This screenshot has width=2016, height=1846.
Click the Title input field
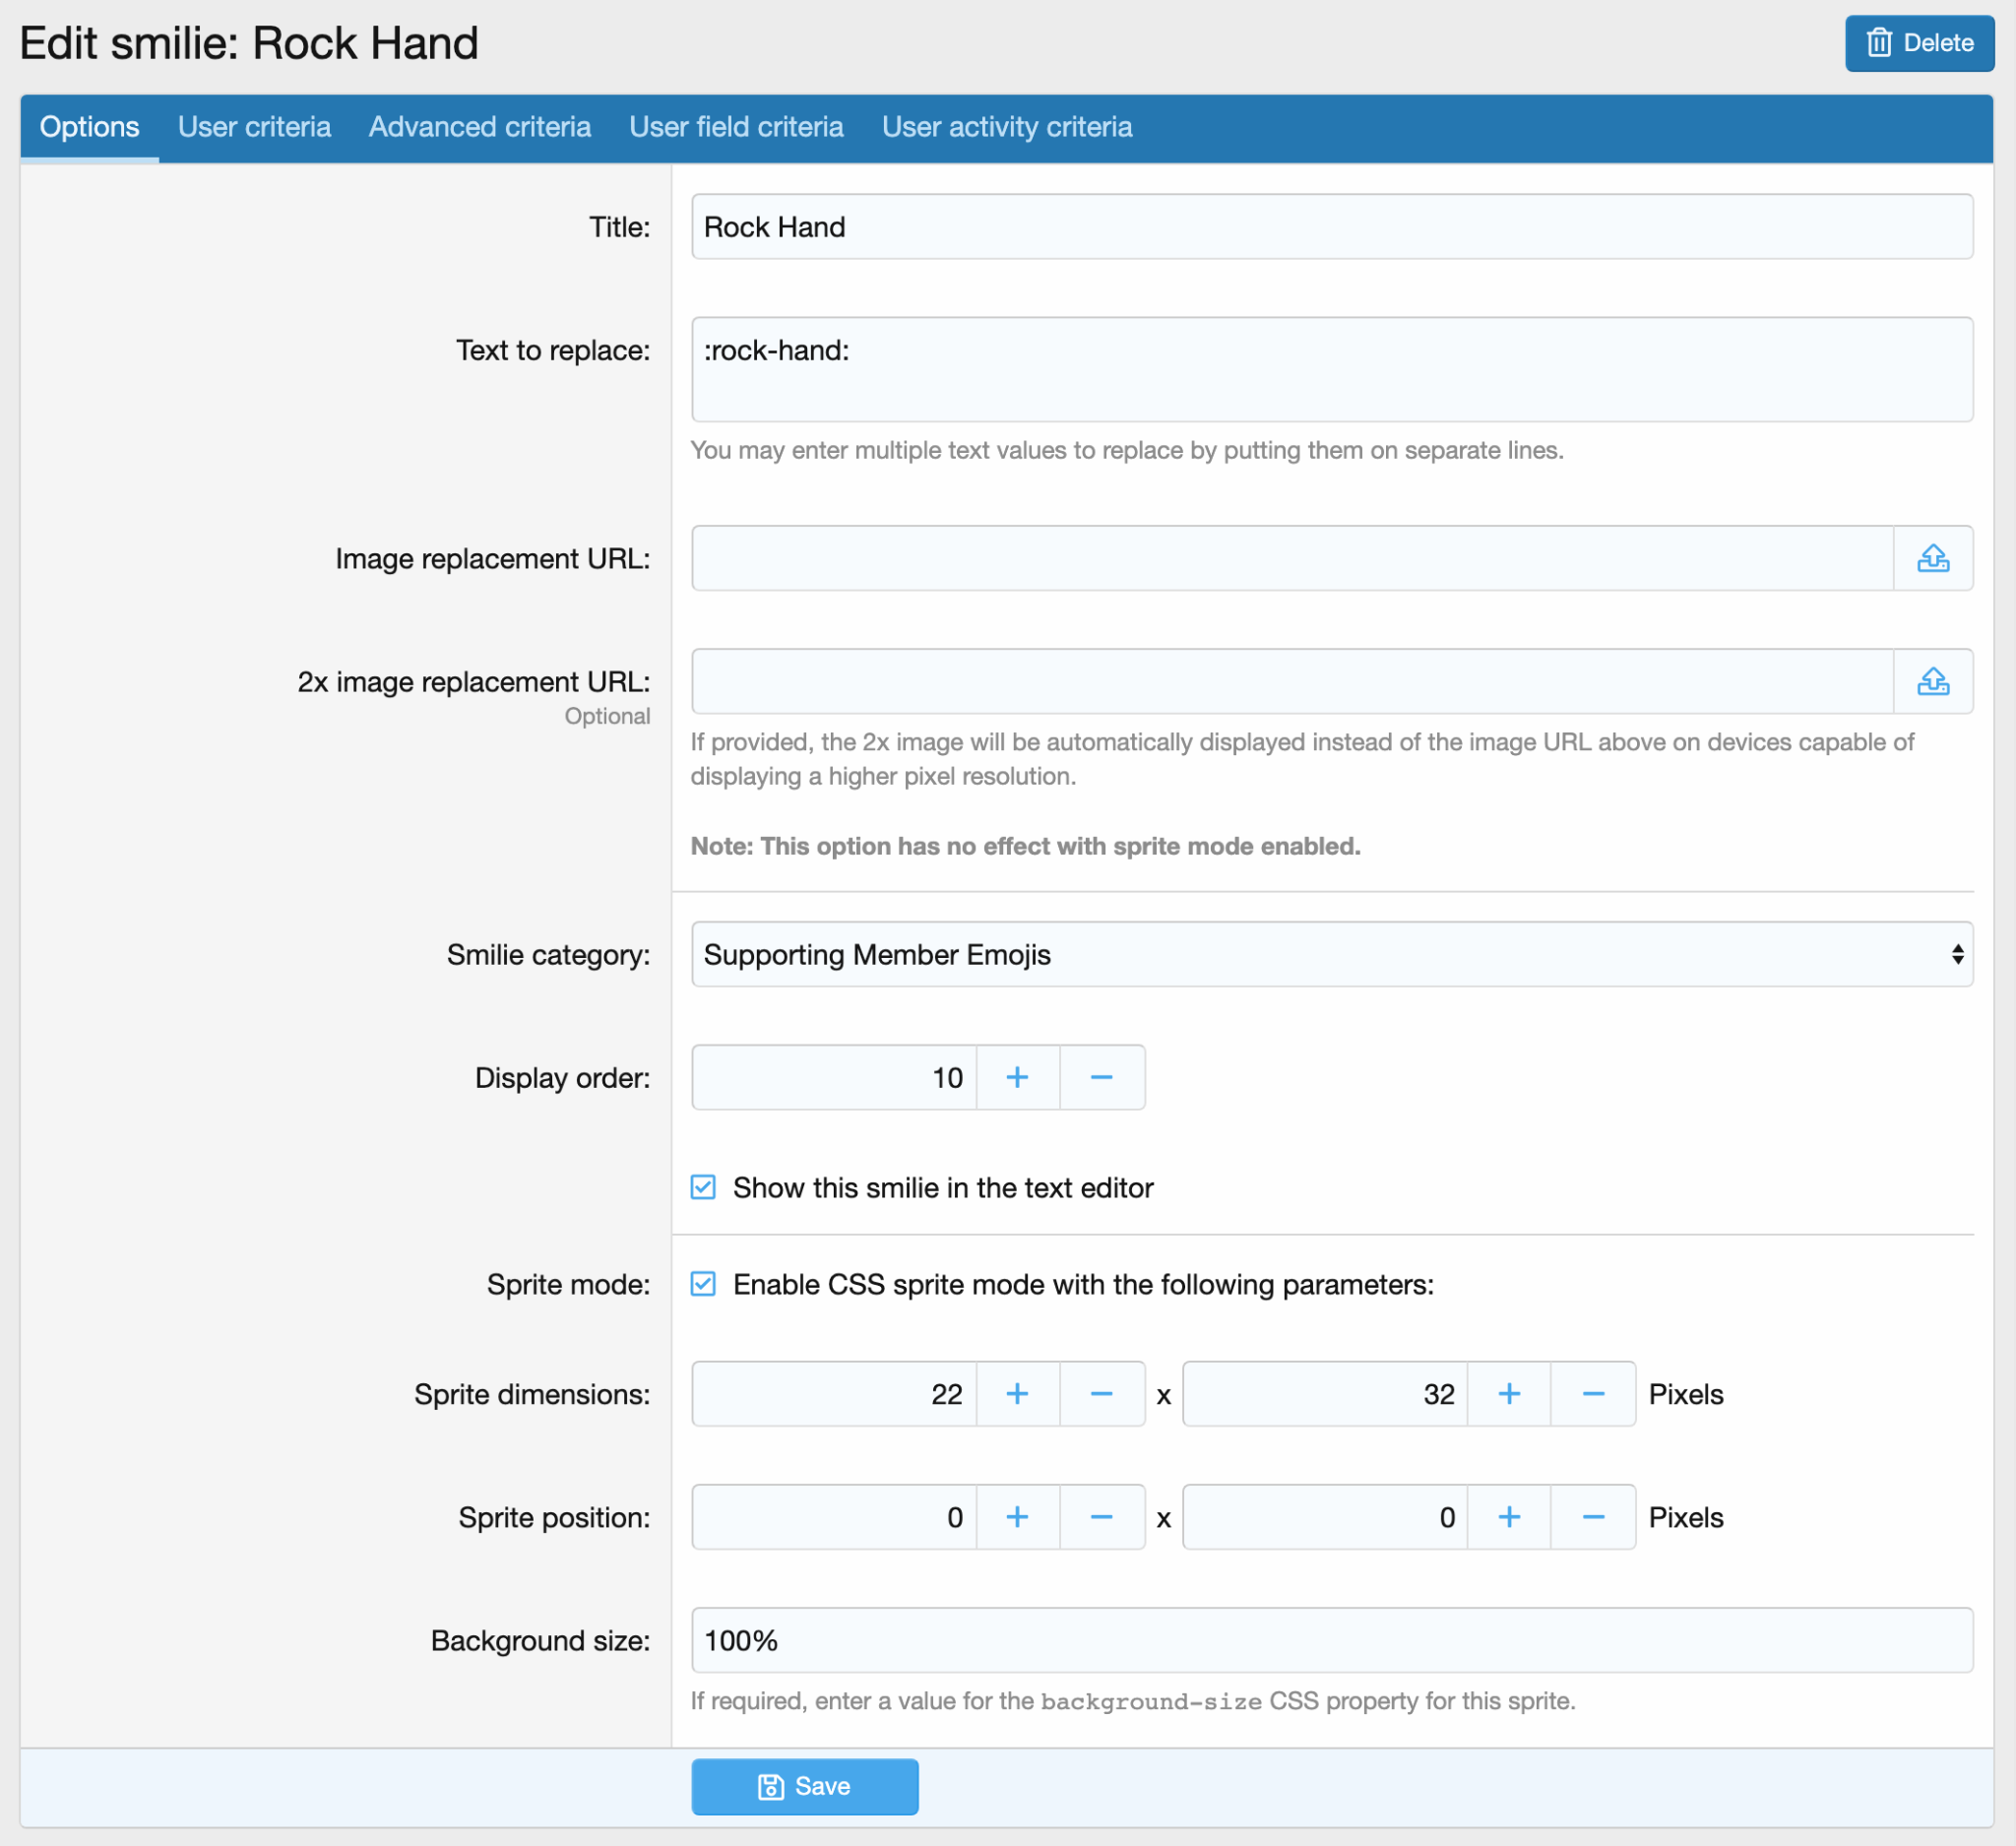[x=1331, y=226]
